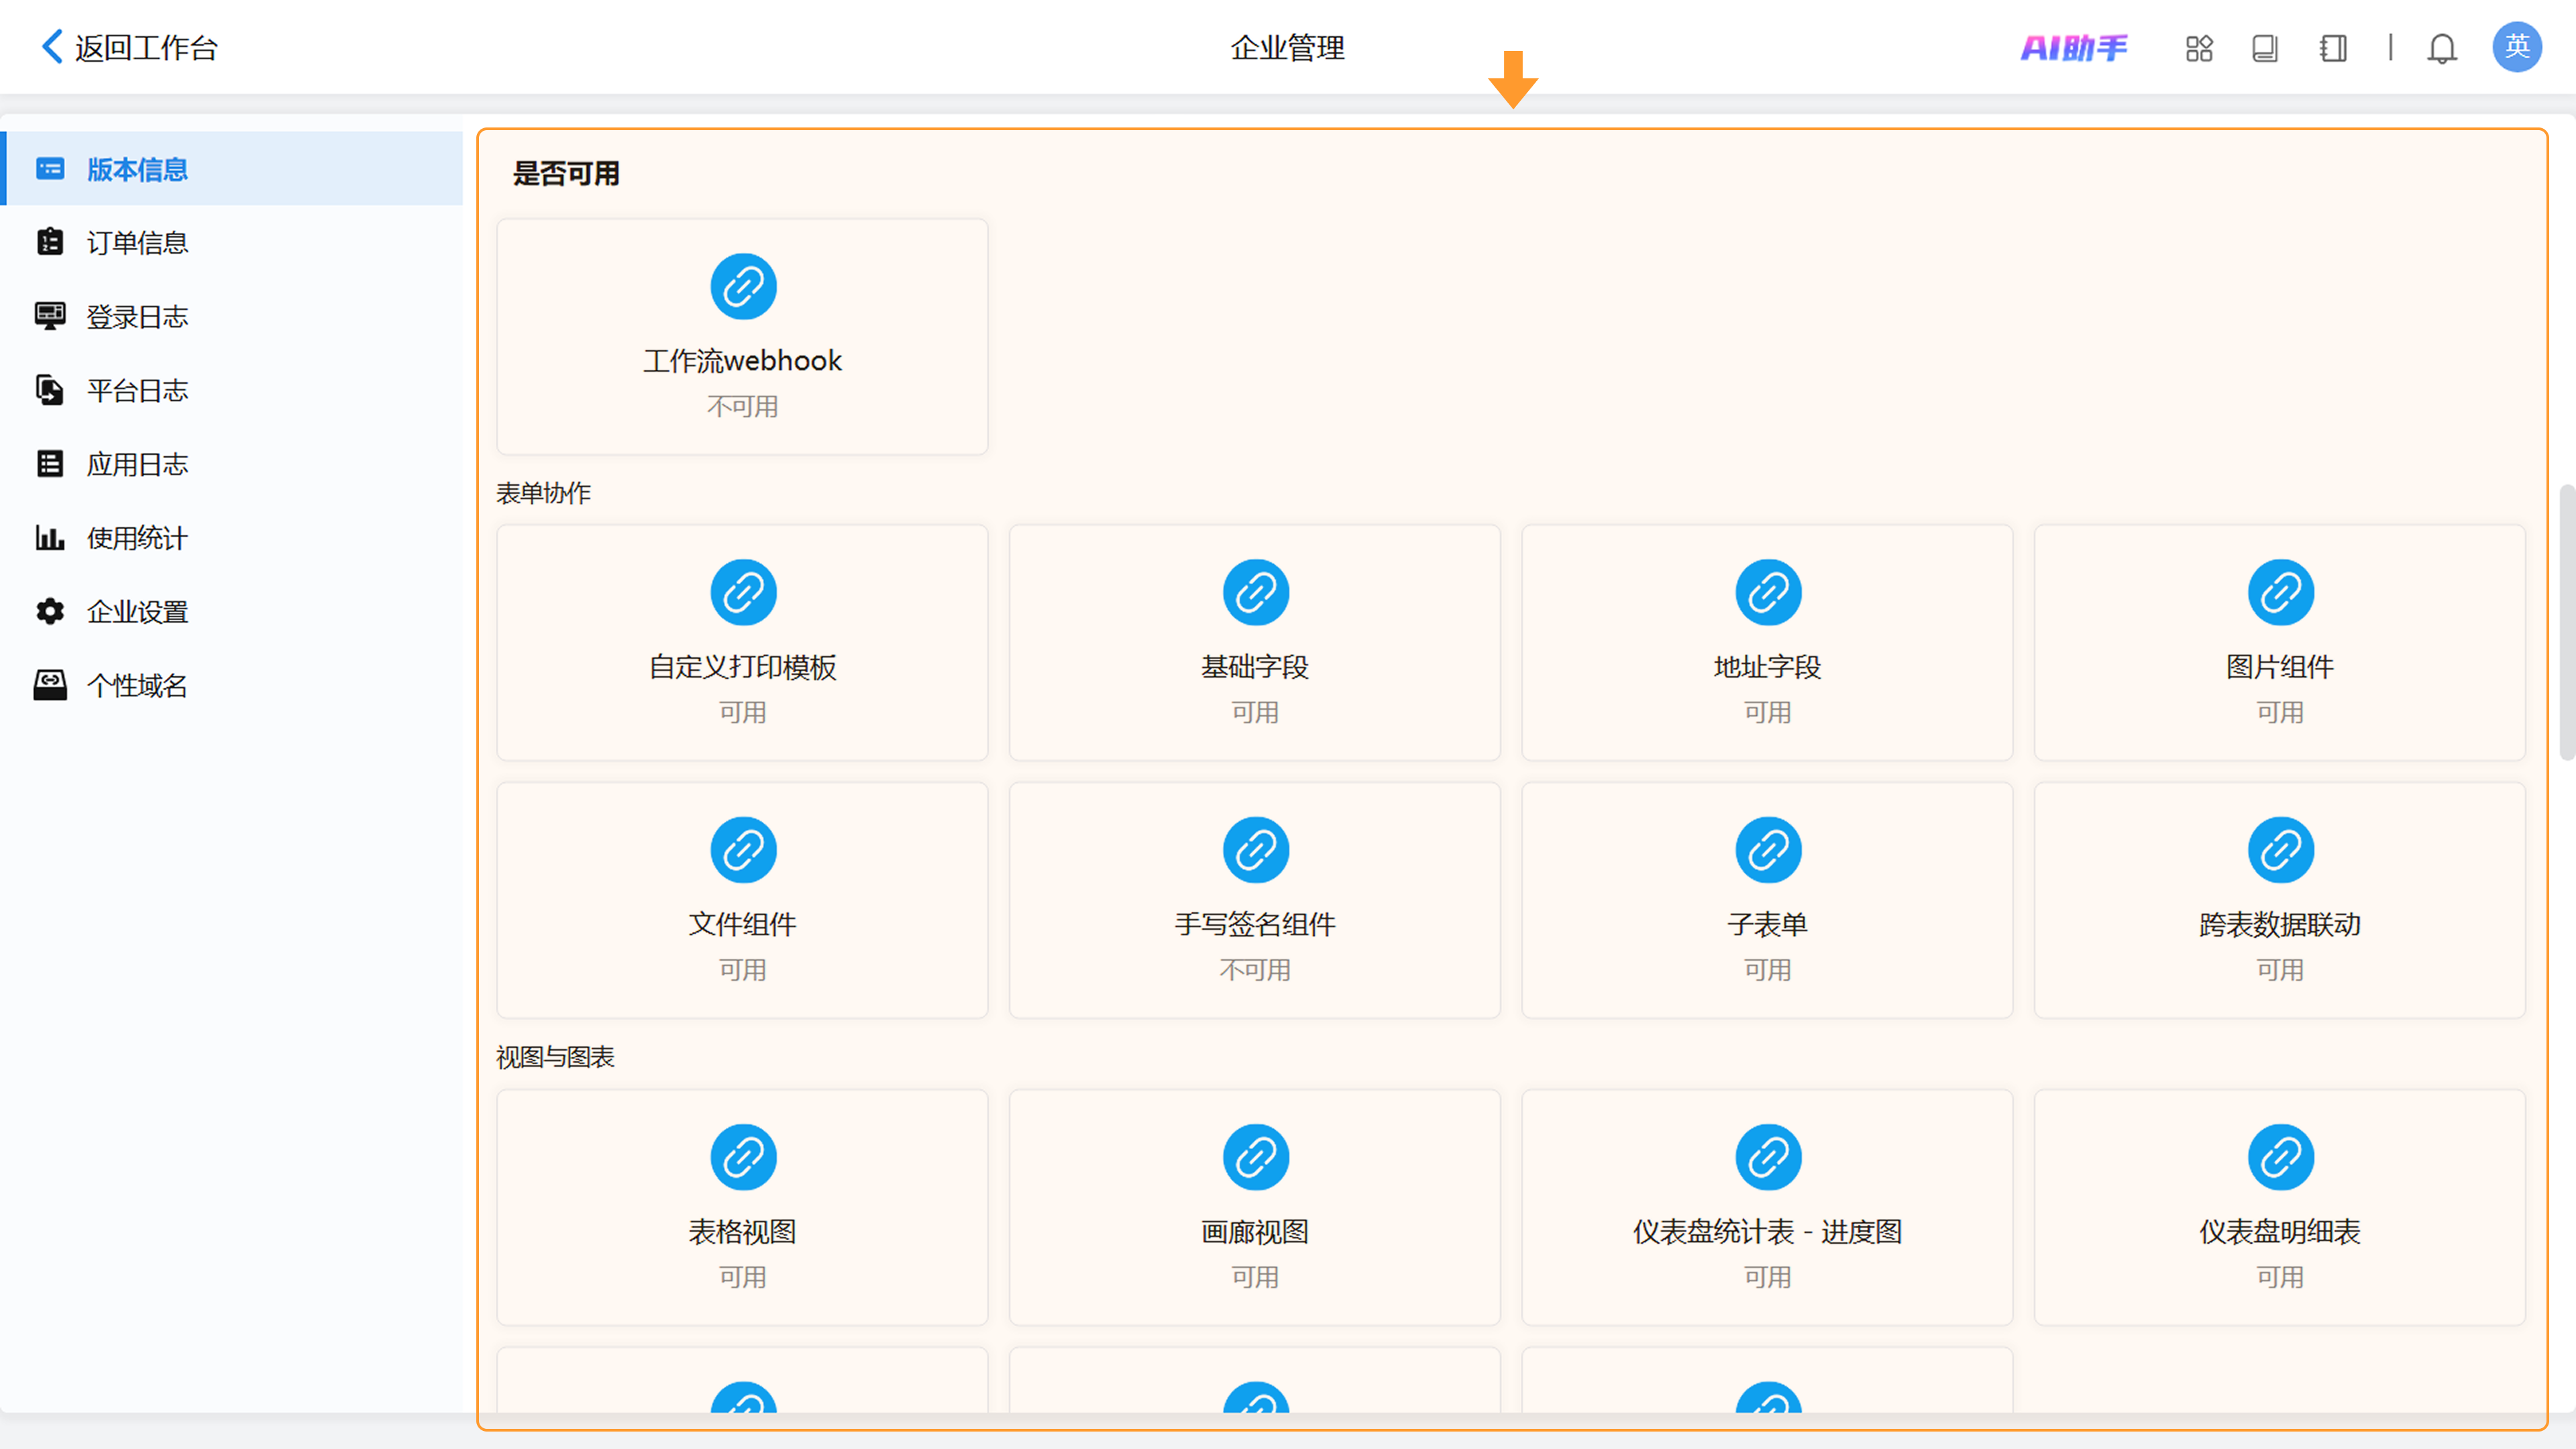Click the 文件组件 label text
Screen dimensions: 2576x1449
[x=742, y=924]
